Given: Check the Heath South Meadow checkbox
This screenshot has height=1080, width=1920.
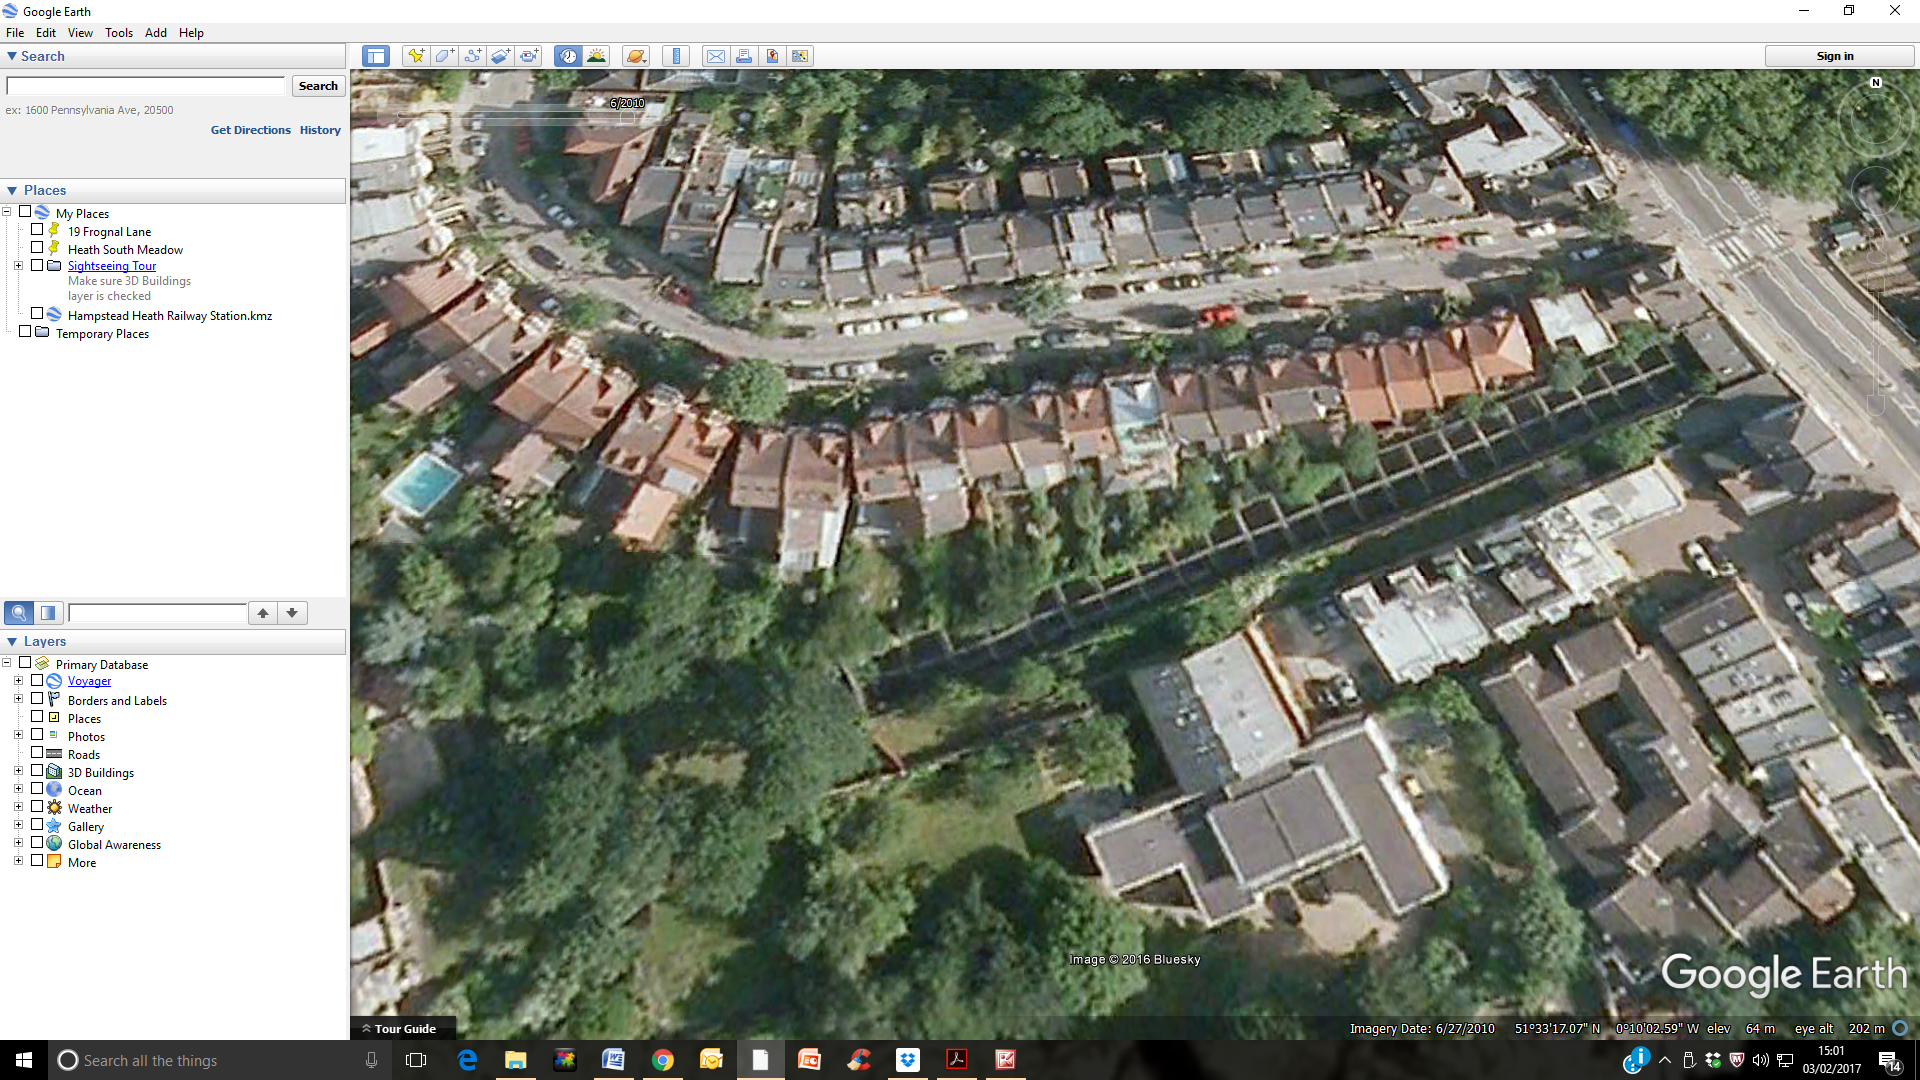Looking at the screenshot, I should [x=37, y=248].
